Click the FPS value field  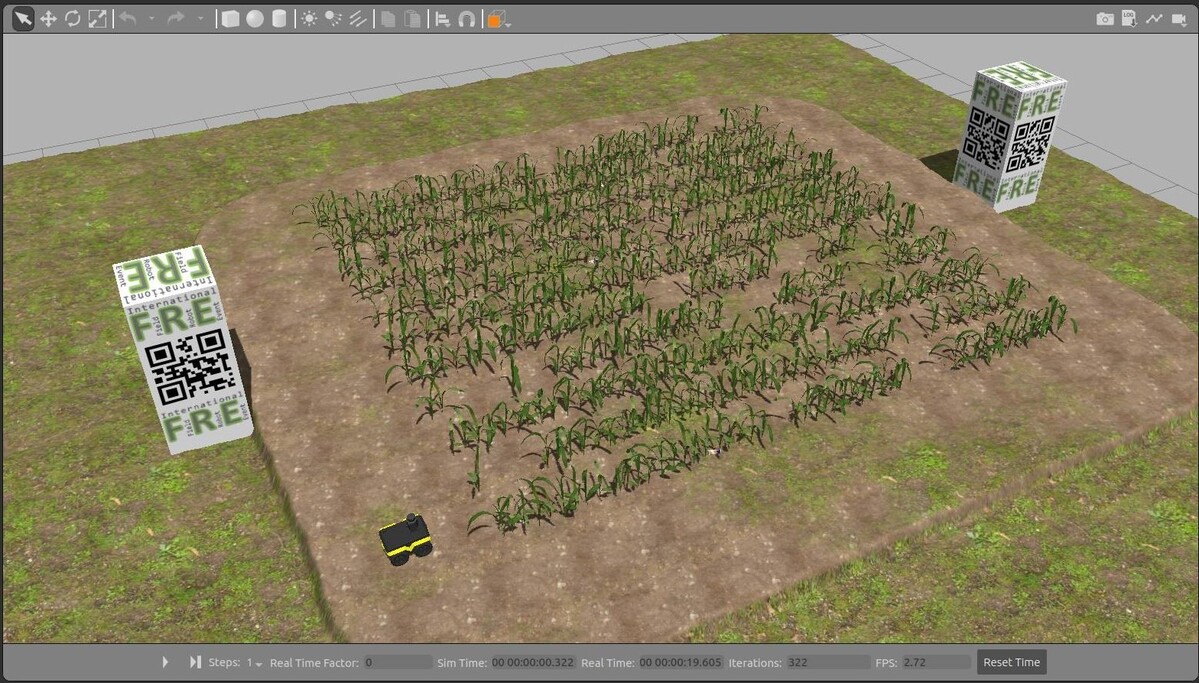(x=937, y=662)
